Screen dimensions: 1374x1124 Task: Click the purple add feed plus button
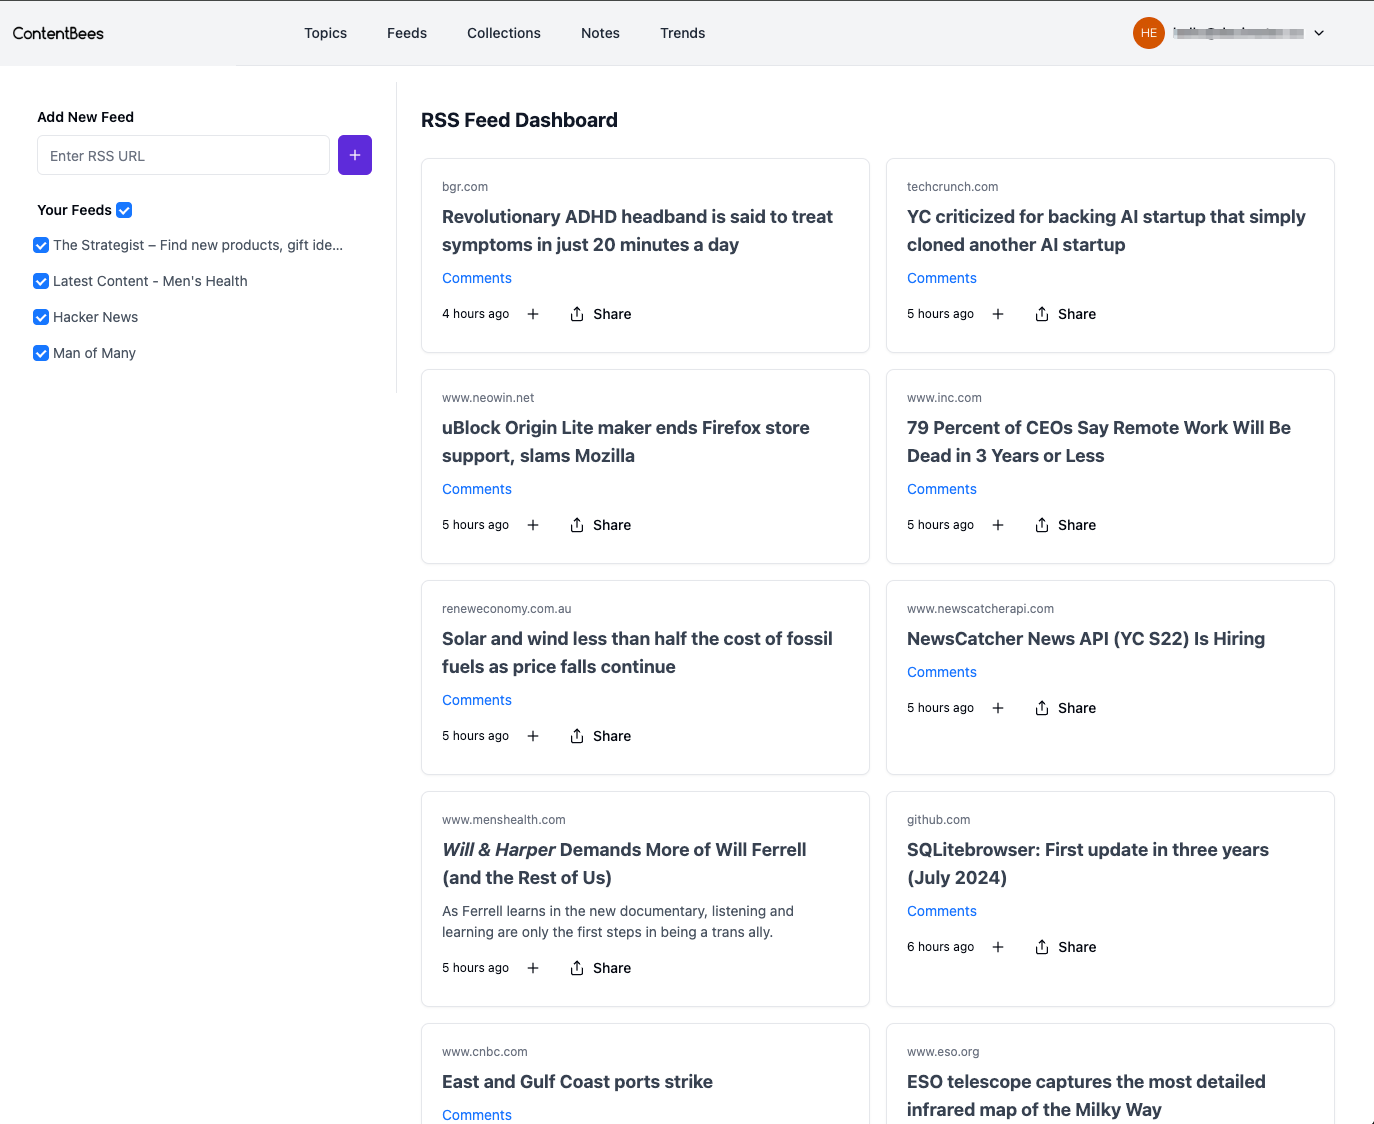click(355, 155)
